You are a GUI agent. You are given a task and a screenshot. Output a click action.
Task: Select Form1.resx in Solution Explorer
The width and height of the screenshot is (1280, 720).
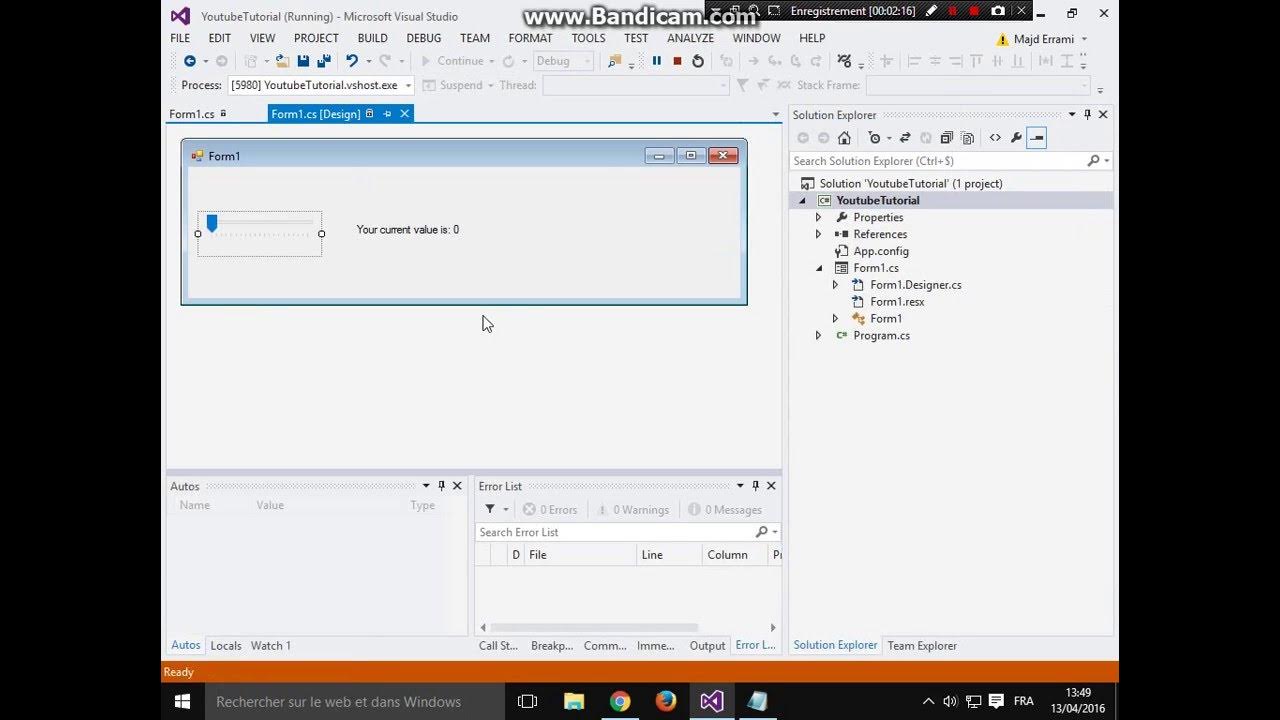point(897,302)
